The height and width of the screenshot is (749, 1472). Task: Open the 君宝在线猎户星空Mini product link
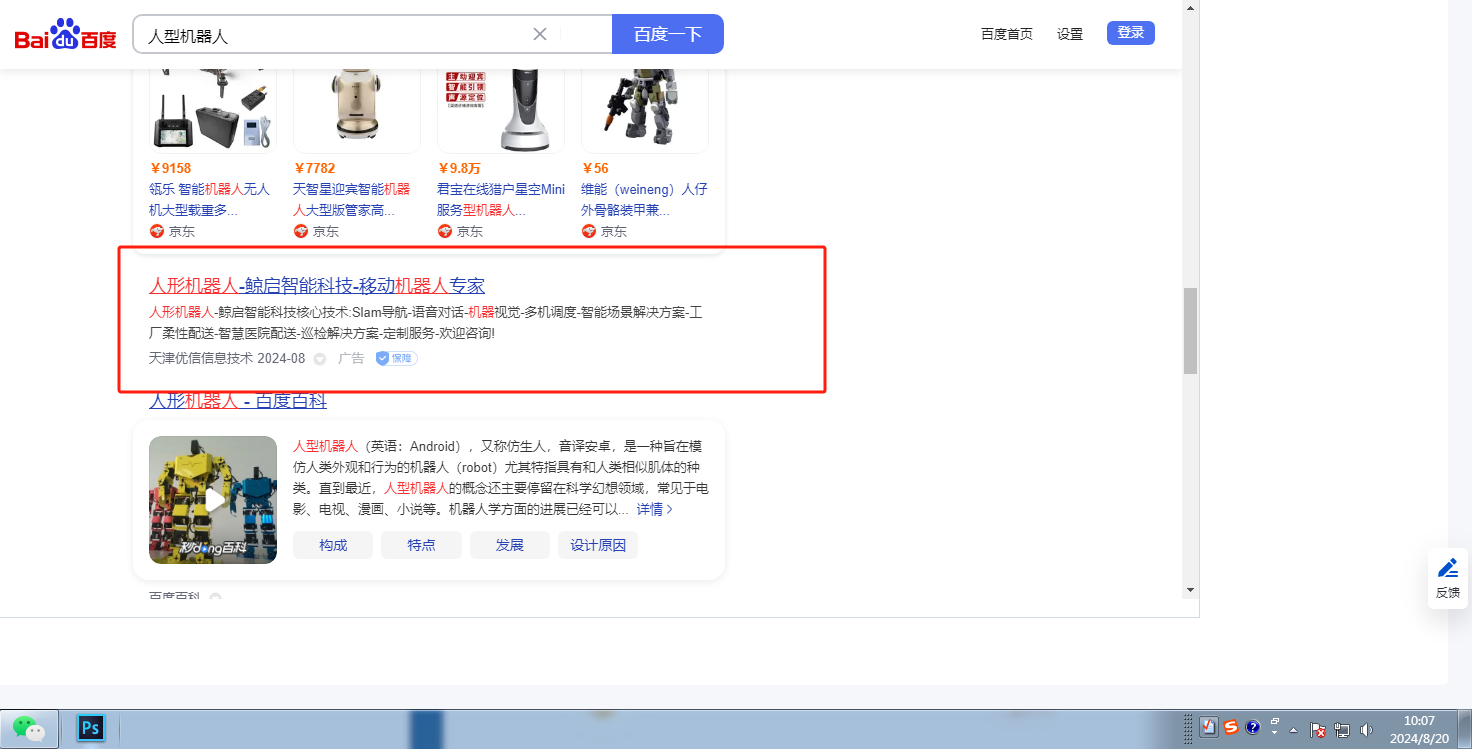[x=501, y=200]
